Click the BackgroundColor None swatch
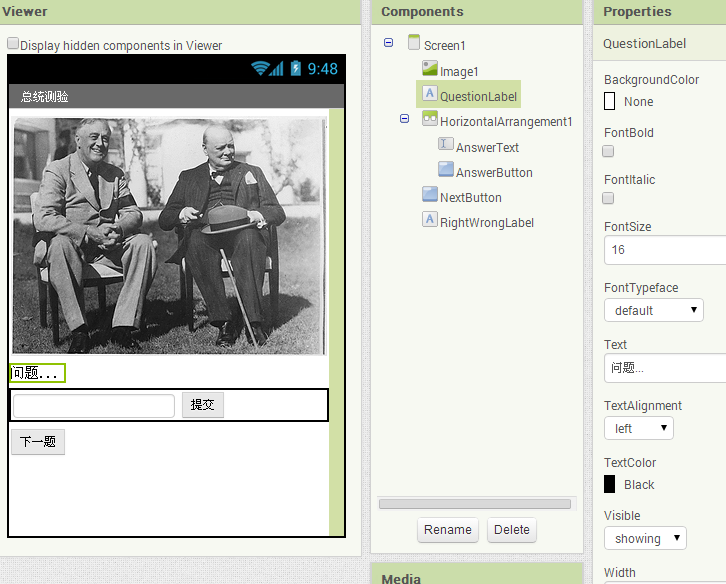Viewport: 726px width, 584px height. click(610, 101)
